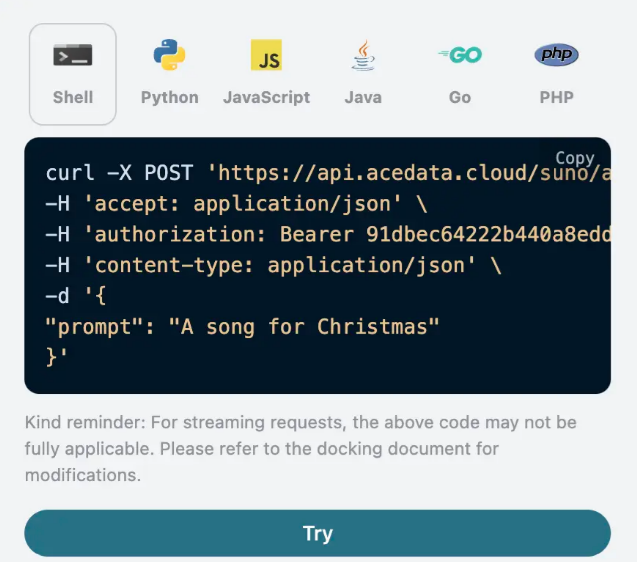Choose the Go language logo
This screenshot has height=562, width=637.
point(460,55)
